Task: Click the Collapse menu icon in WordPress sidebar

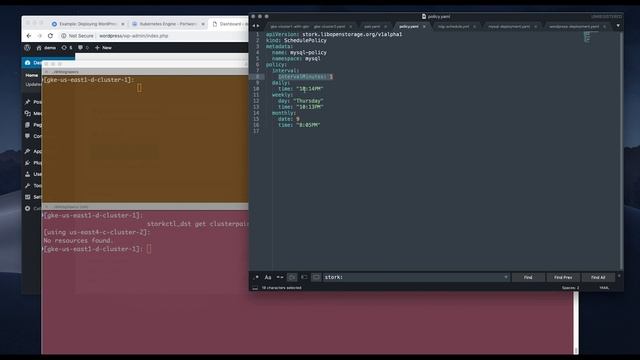Action: point(28,209)
